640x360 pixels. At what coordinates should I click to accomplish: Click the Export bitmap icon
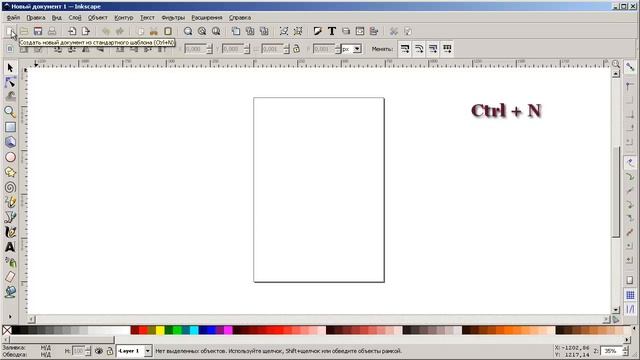pos(86,31)
